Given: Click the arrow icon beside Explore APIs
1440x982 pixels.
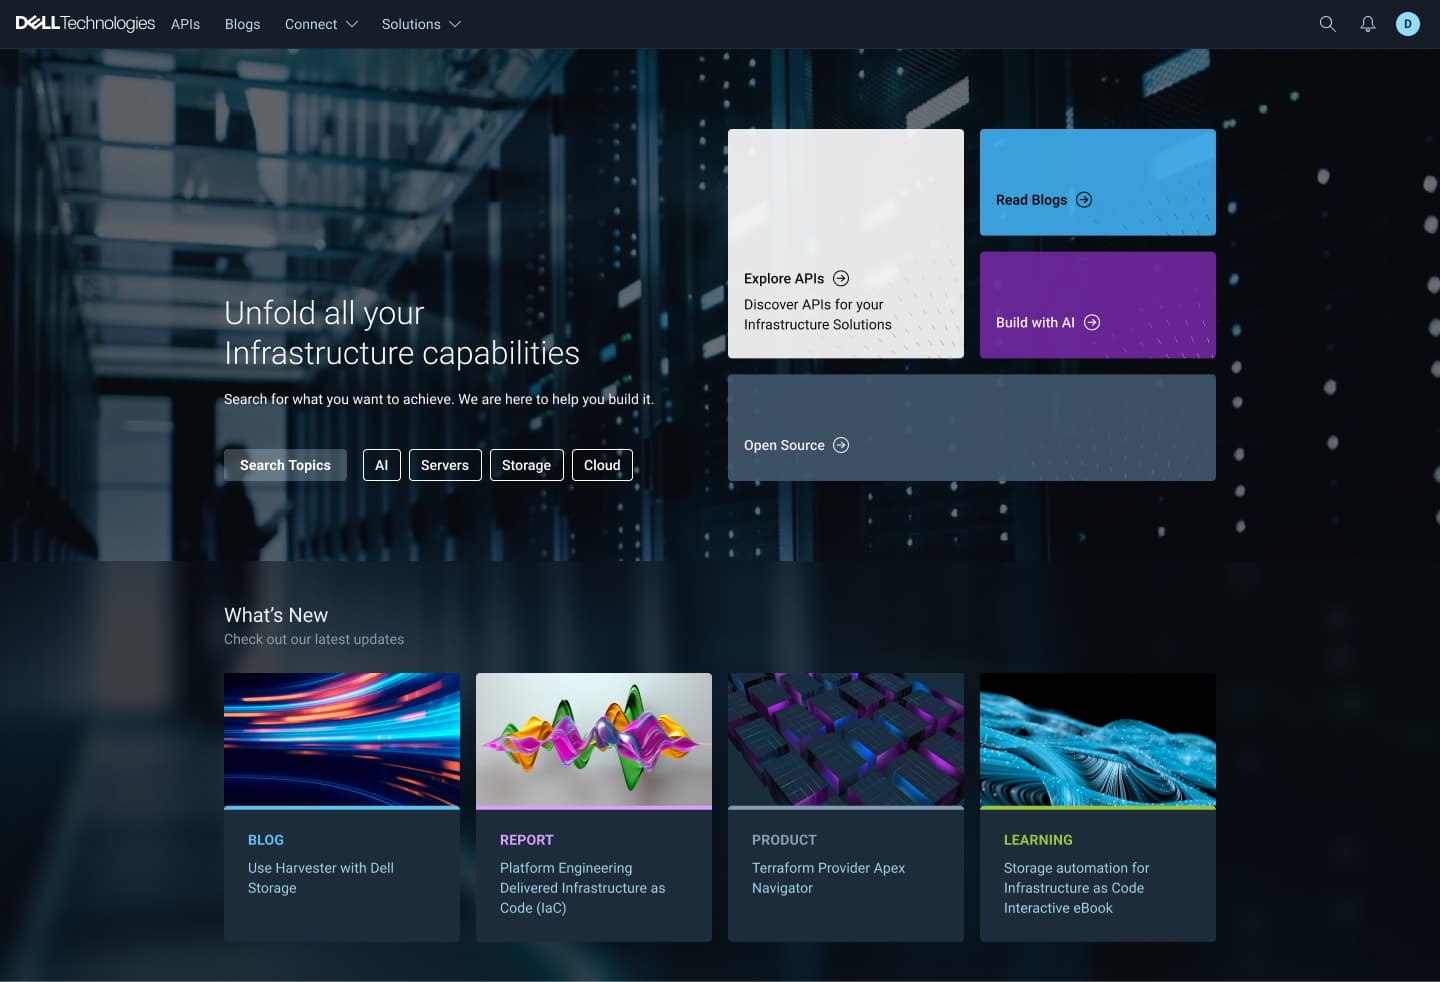Looking at the screenshot, I should 841,278.
